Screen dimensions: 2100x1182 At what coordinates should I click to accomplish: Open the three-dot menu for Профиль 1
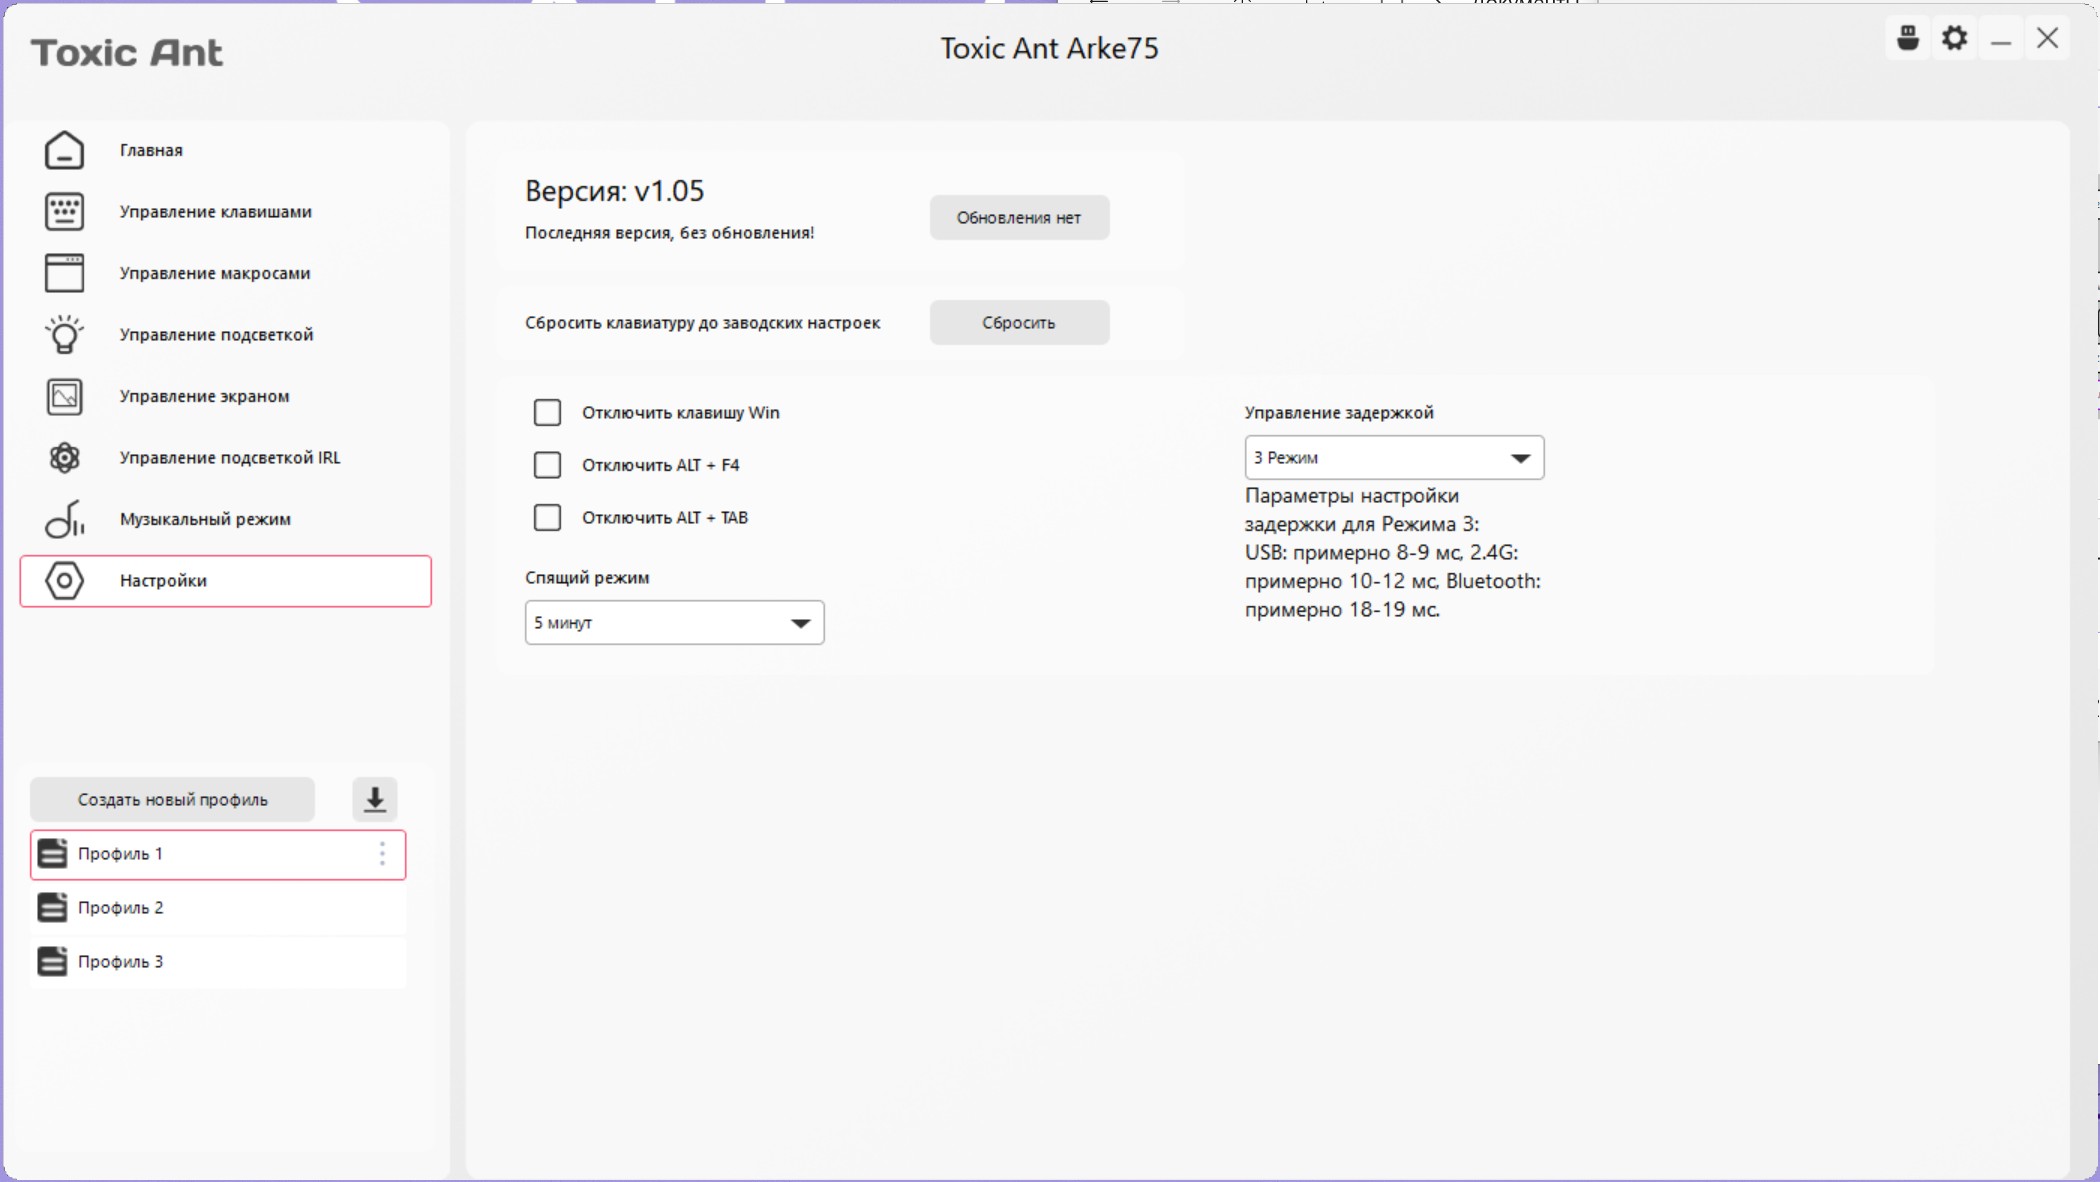click(x=382, y=854)
